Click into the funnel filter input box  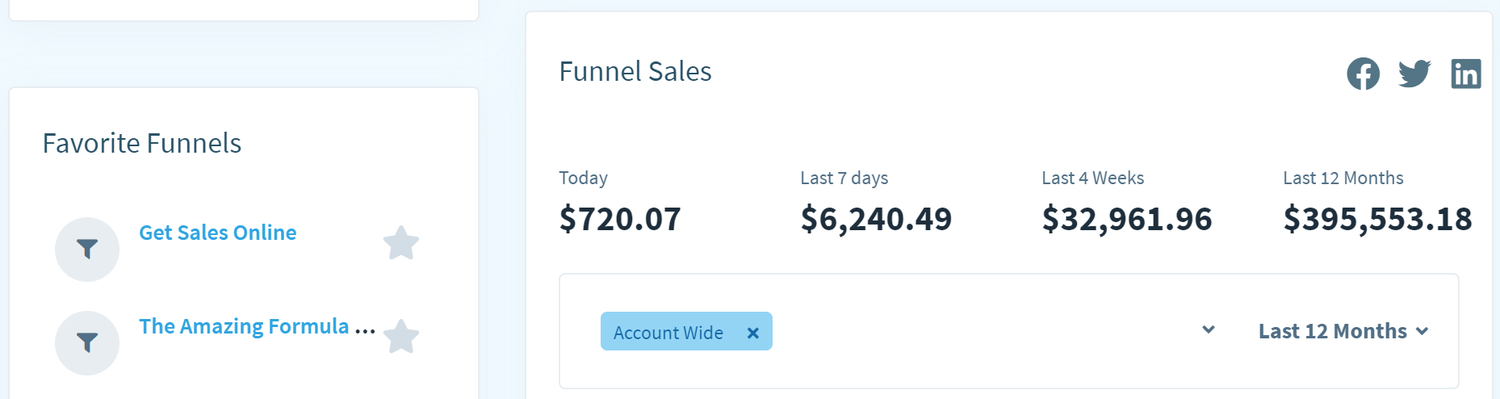pyautogui.click(x=985, y=331)
